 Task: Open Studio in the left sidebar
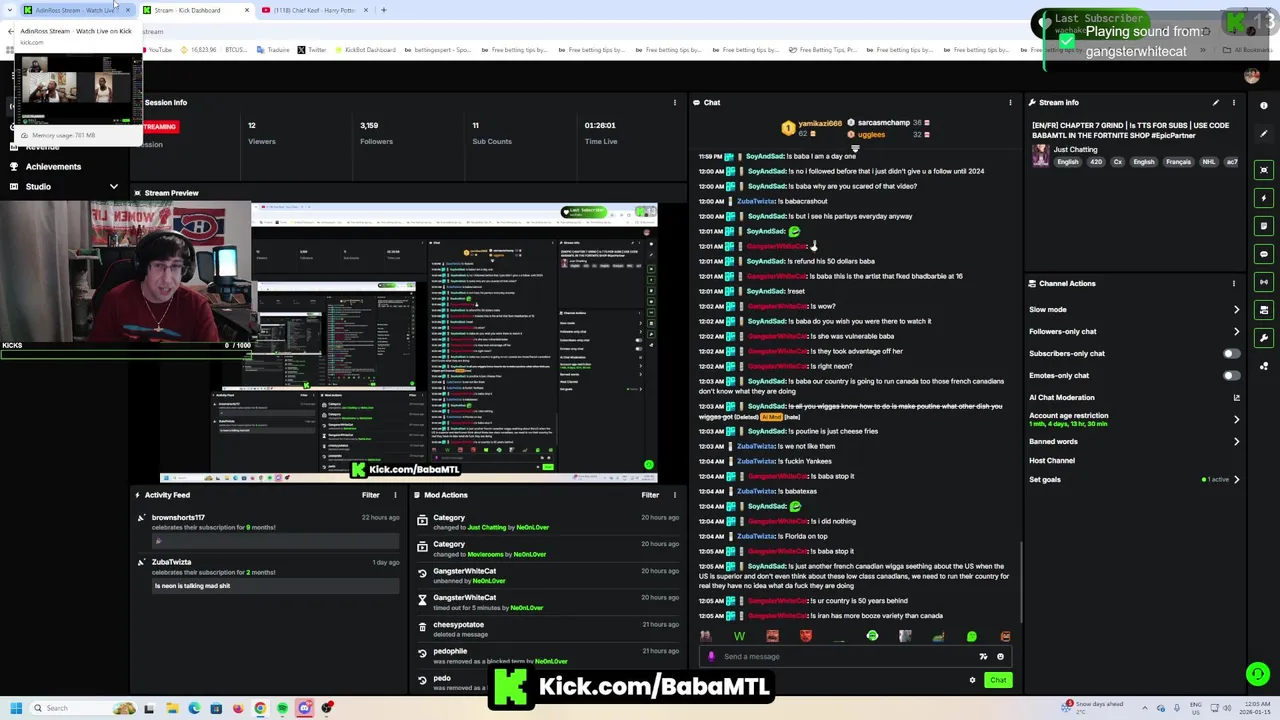coord(38,187)
